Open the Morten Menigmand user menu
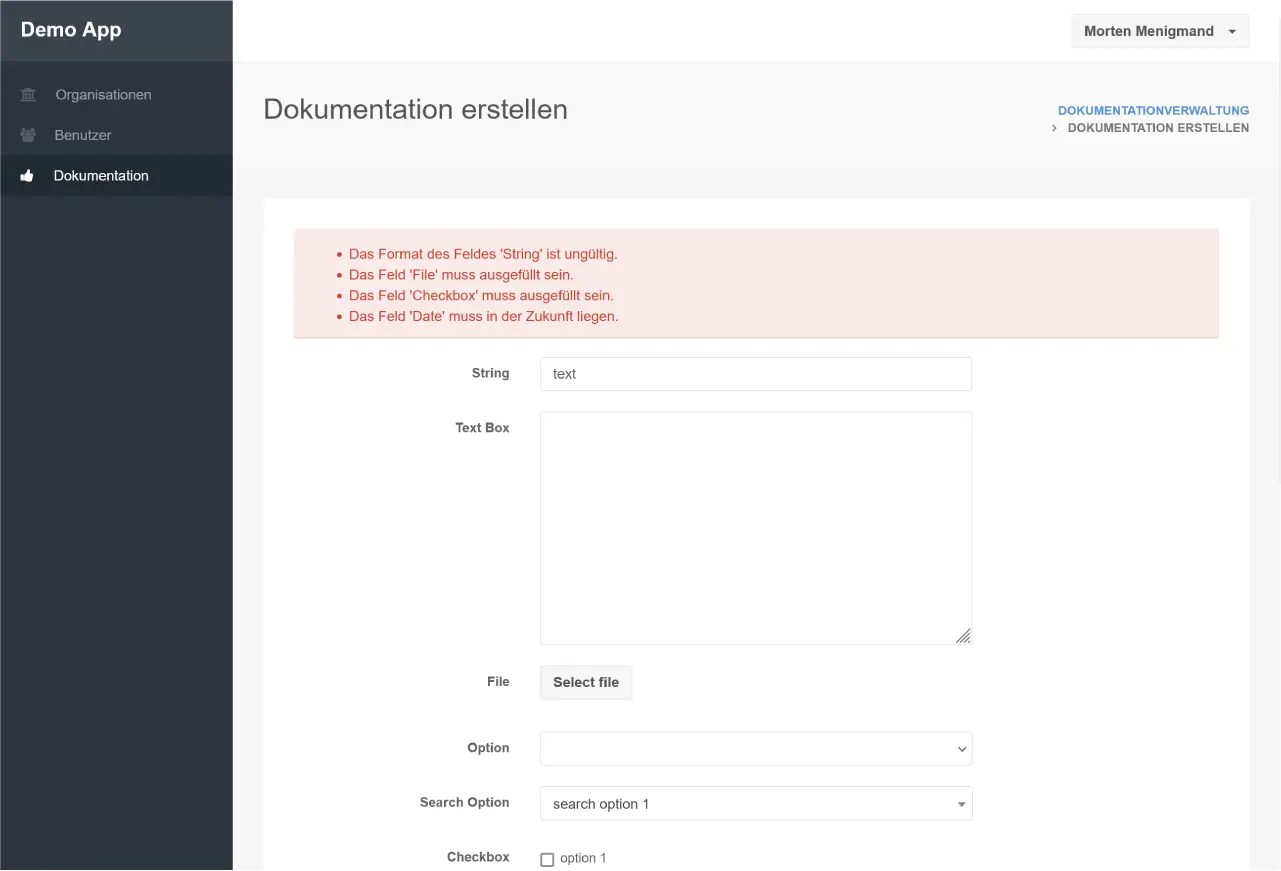The height and width of the screenshot is (871, 1281). (1159, 32)
